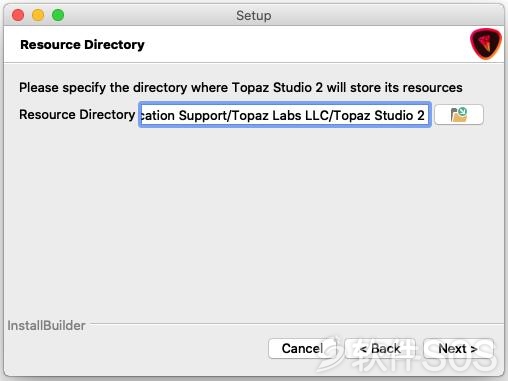Screen dimensions: 508x381
Task: Click the Topaz Studio shield logo
Action: 486,44
